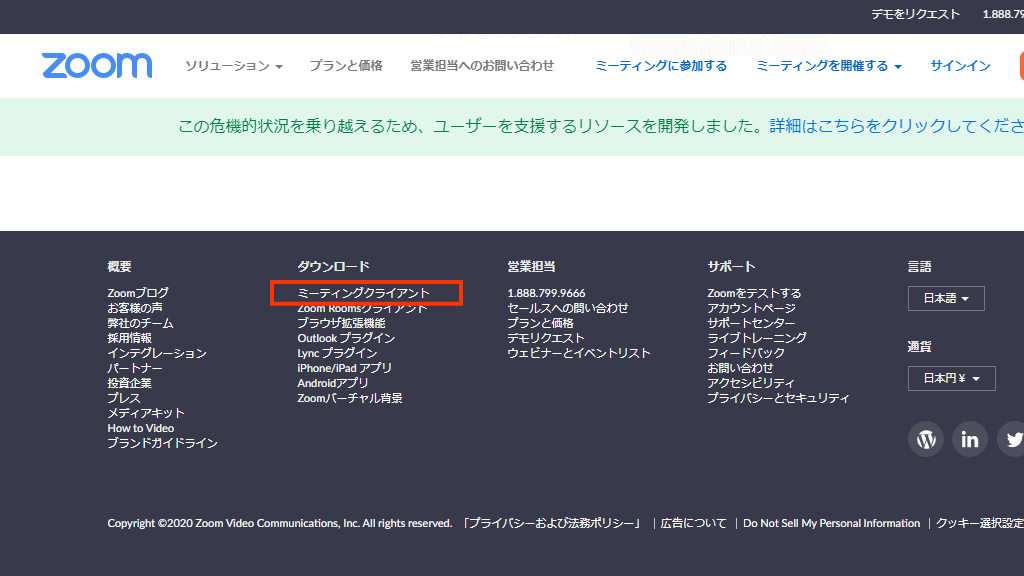Expand the ソリューション dropdown menu

233,66
